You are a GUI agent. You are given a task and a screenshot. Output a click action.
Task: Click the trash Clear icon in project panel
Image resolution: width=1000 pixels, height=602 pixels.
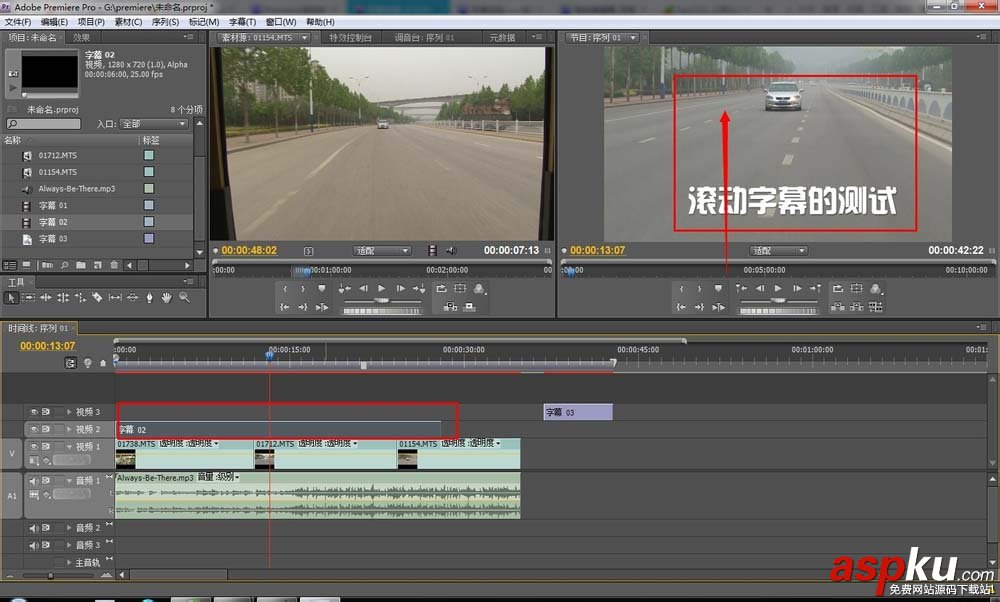[x=114, y=265]
